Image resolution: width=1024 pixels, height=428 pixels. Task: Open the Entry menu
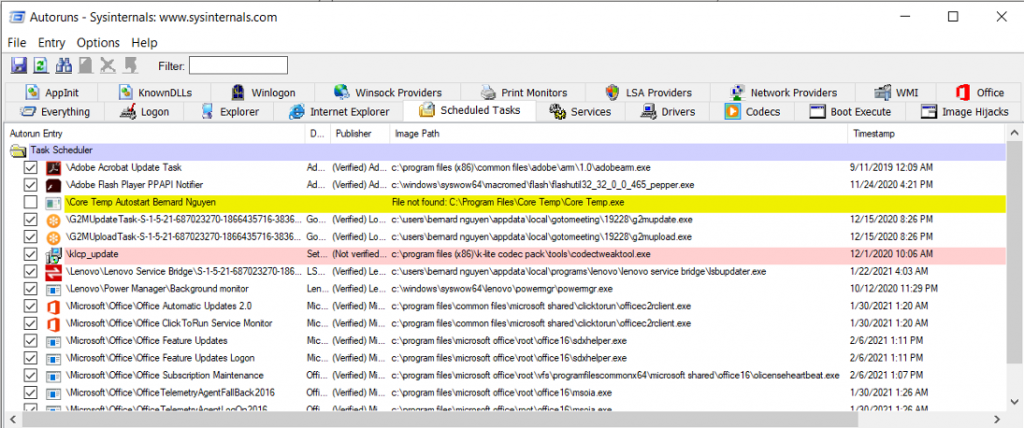(x=52, y=43)
